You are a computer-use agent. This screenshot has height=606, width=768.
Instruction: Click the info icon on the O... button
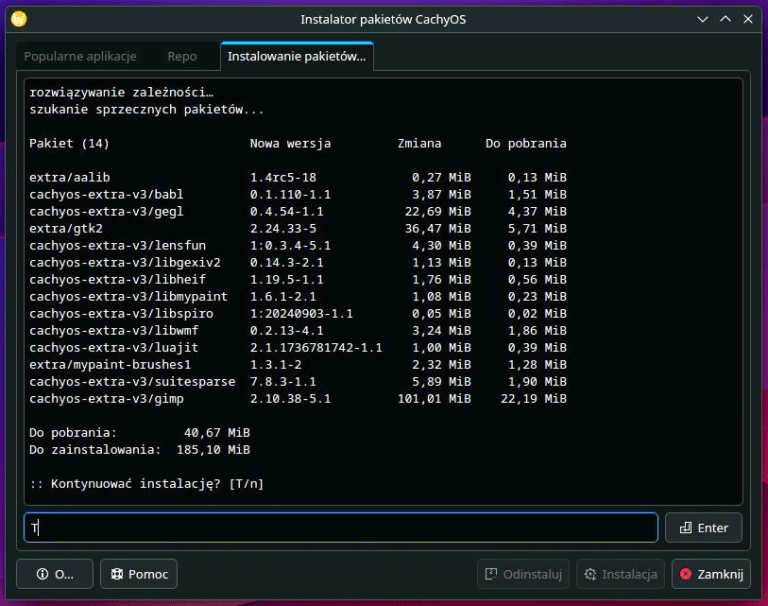42,574
